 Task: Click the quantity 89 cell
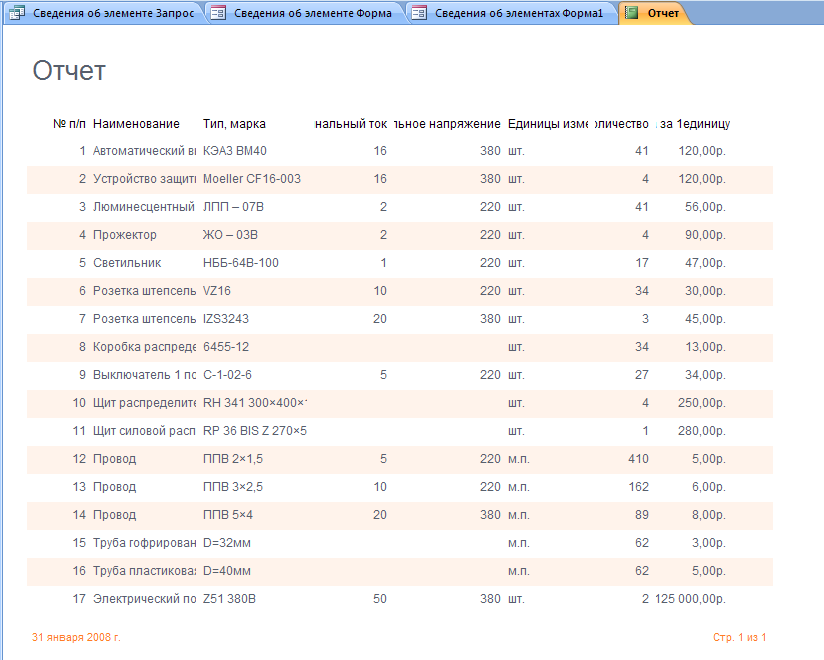click(x=642, y=515)
